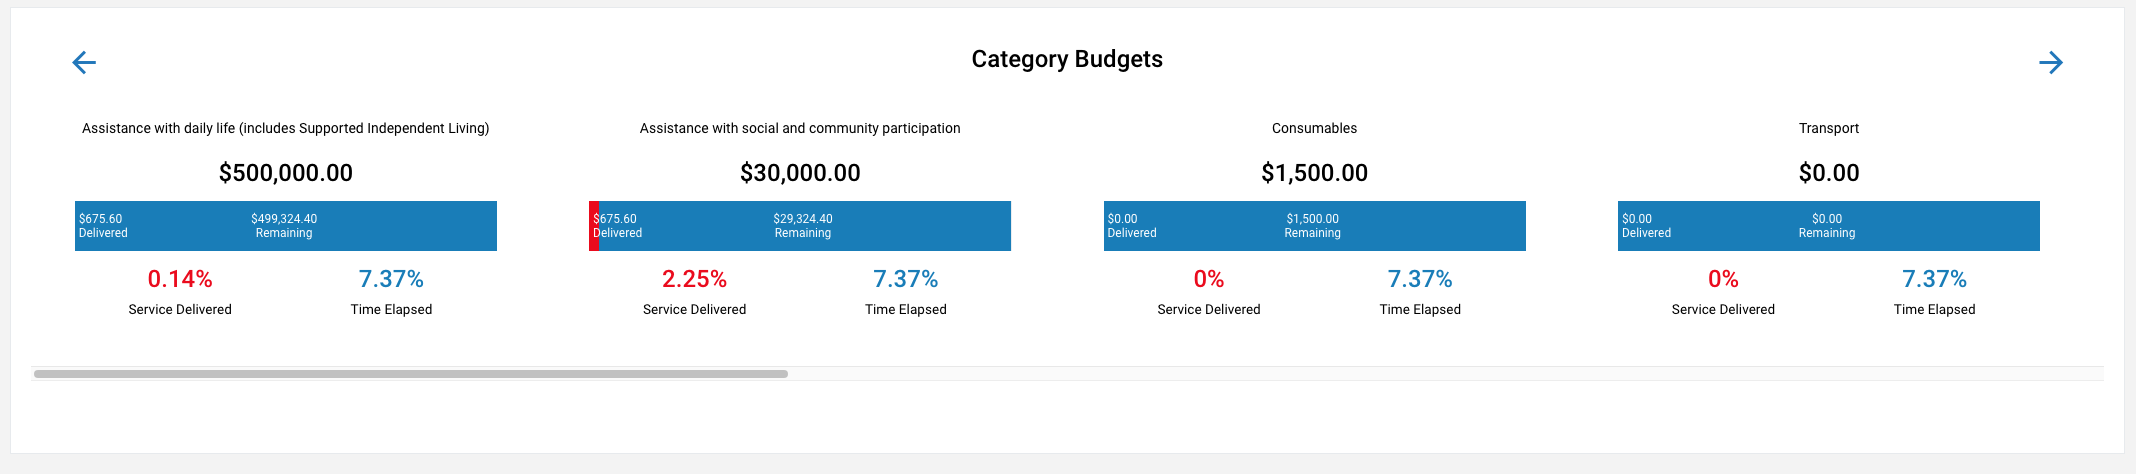This screenshot has height=474, width=2136.
Task: Click the right arrow to next budgets
Action: (2050, 63)
